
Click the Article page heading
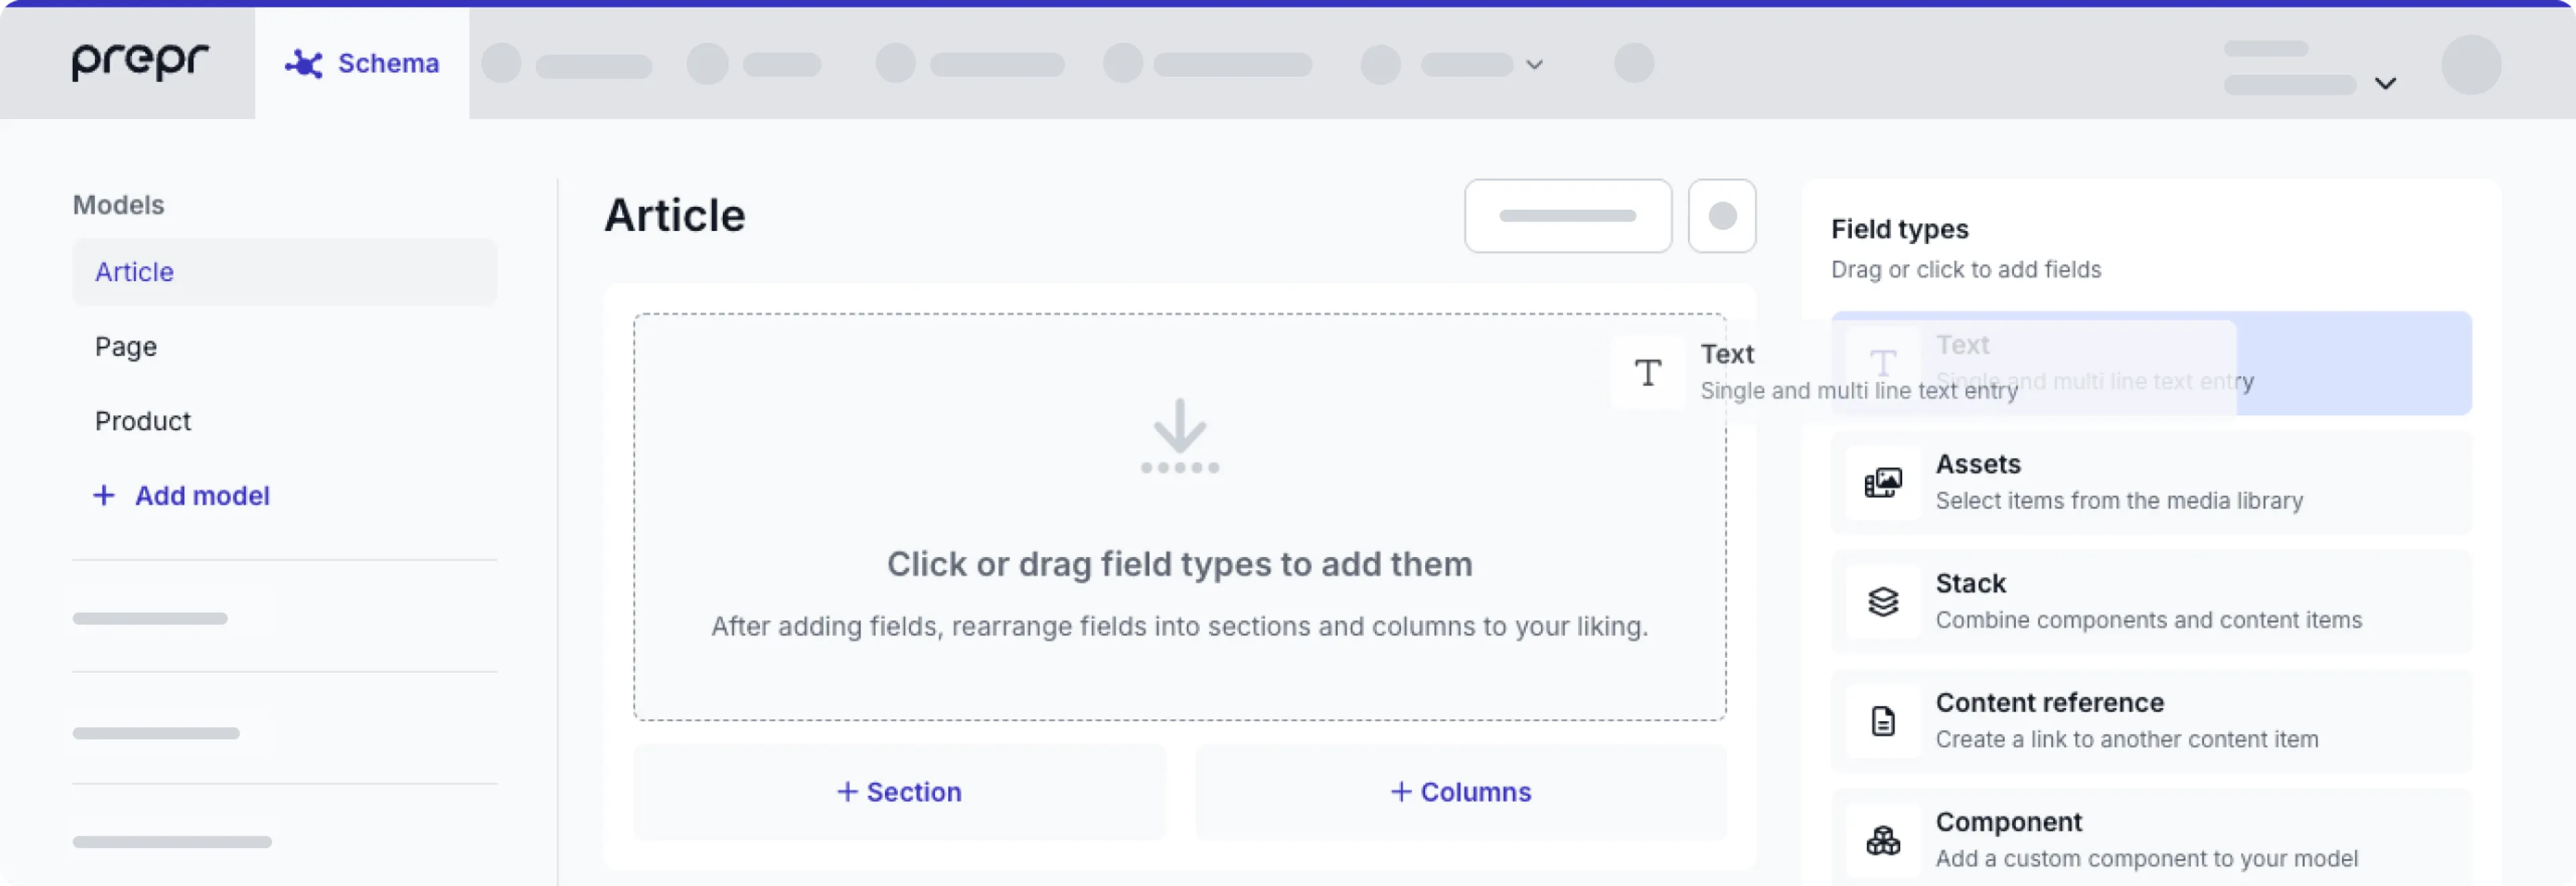(x=675, y=216)
